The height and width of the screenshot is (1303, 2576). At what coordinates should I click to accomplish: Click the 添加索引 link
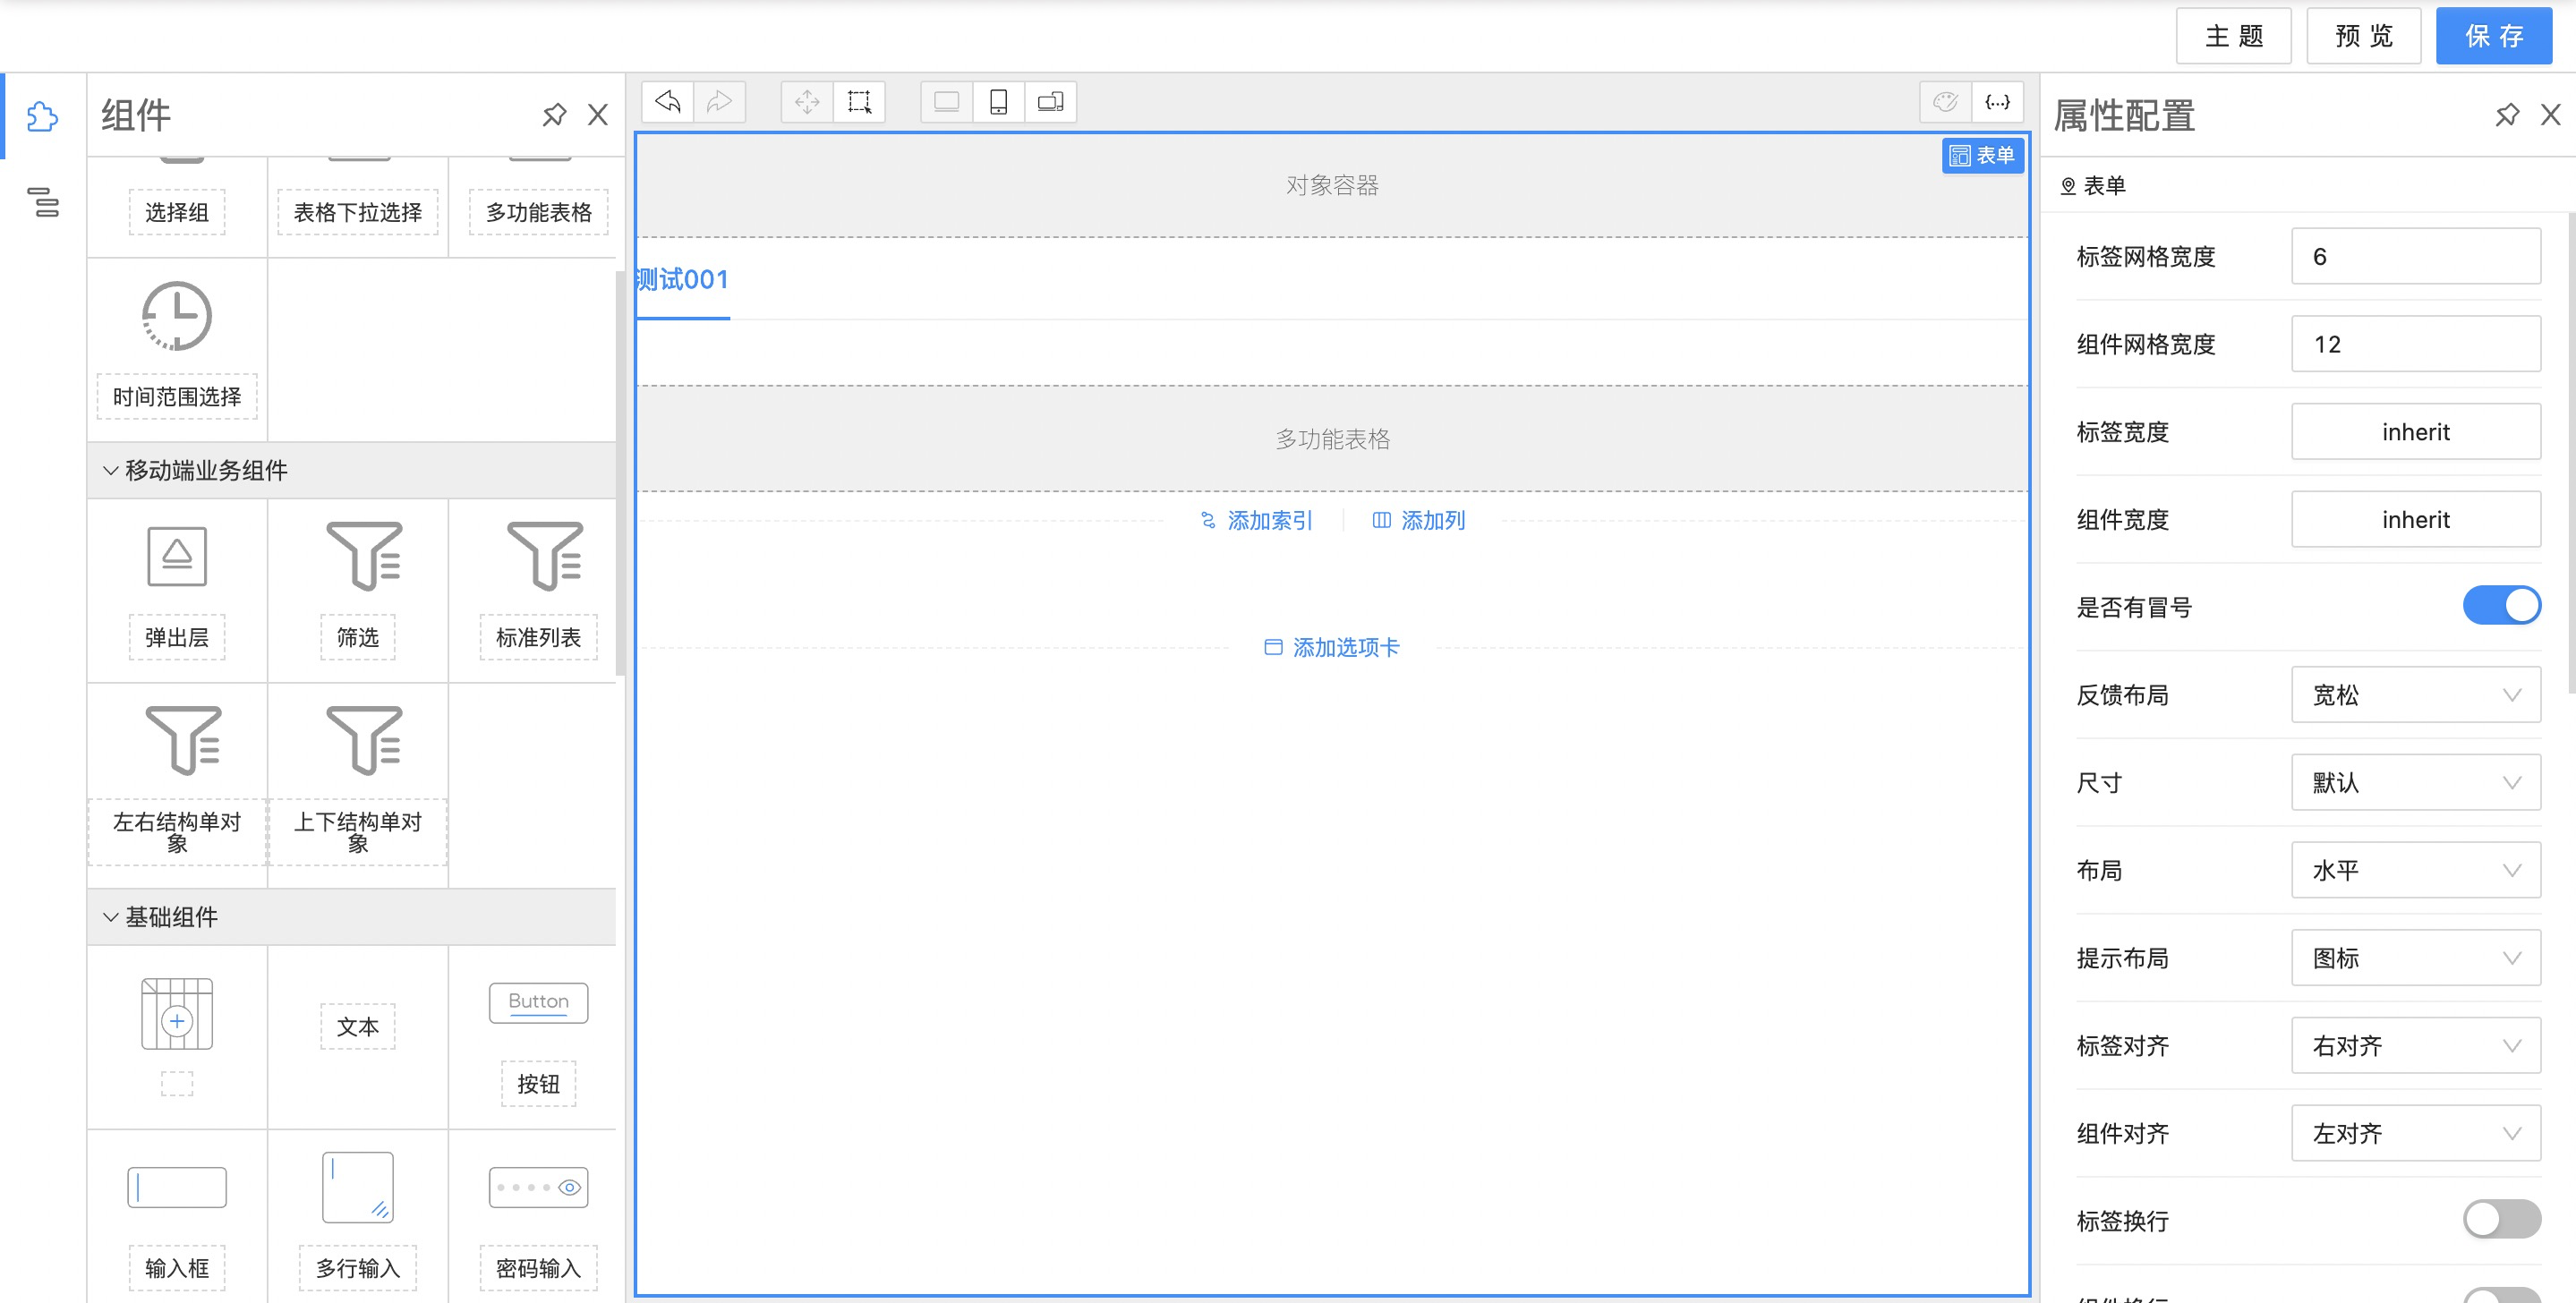point(1256,520)
